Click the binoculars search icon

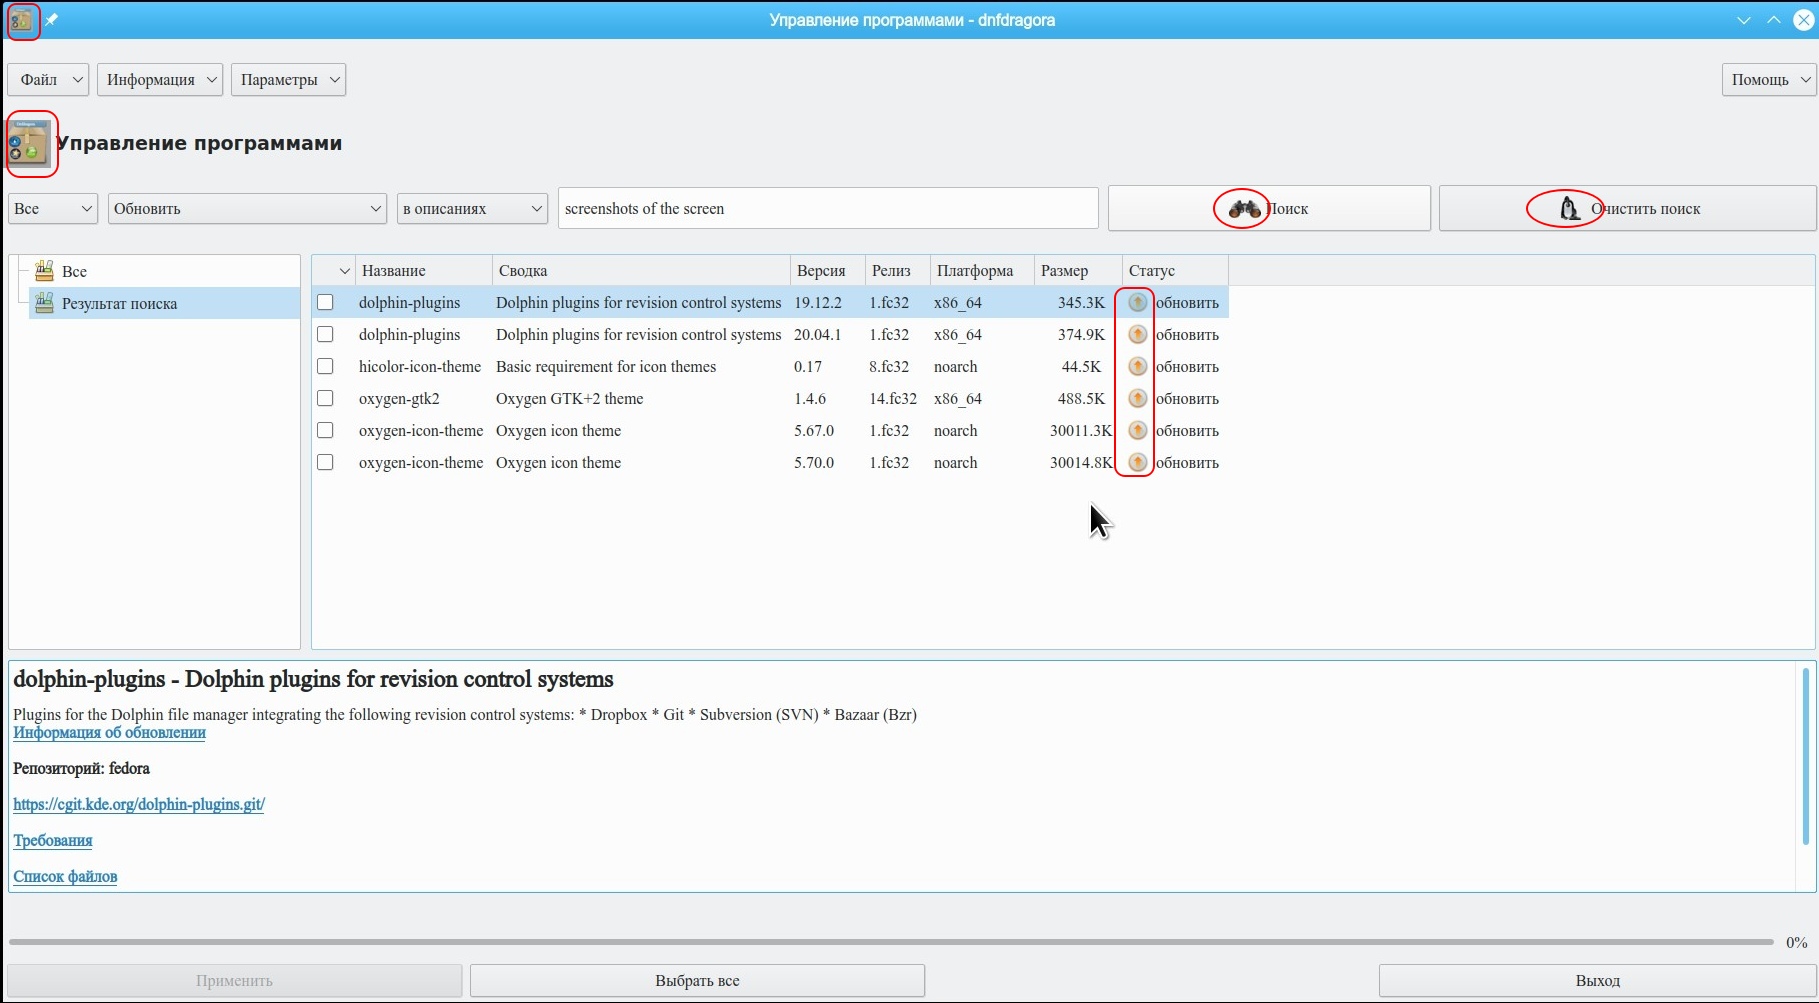coord(1244,209)
